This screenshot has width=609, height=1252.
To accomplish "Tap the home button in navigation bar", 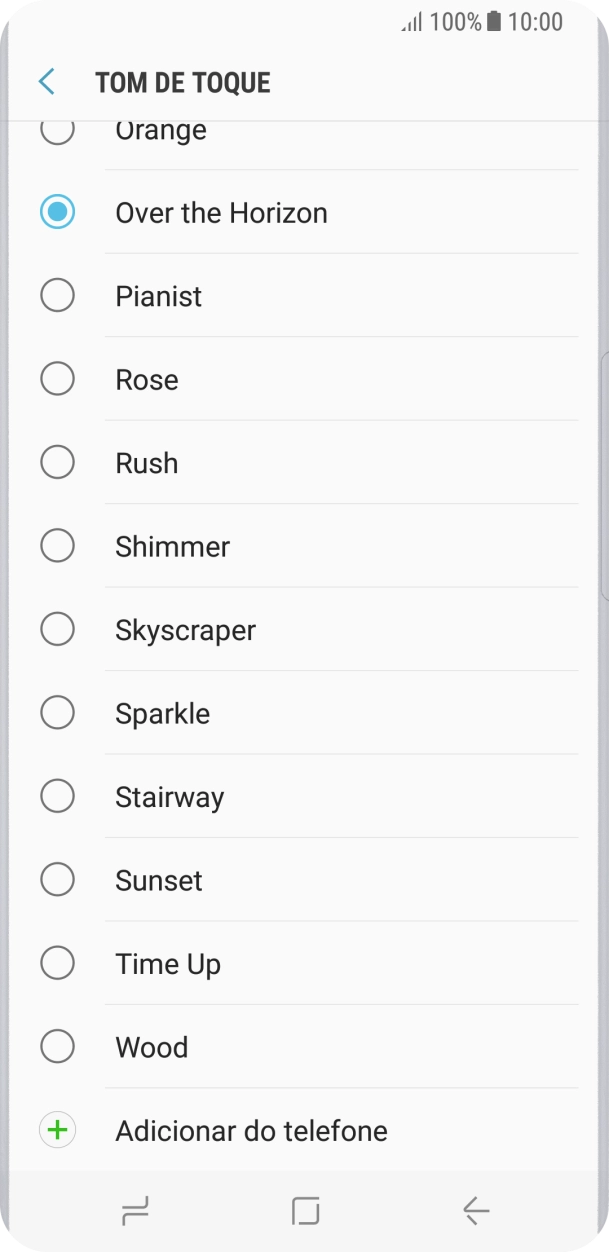I will [x=304, y=1210].
